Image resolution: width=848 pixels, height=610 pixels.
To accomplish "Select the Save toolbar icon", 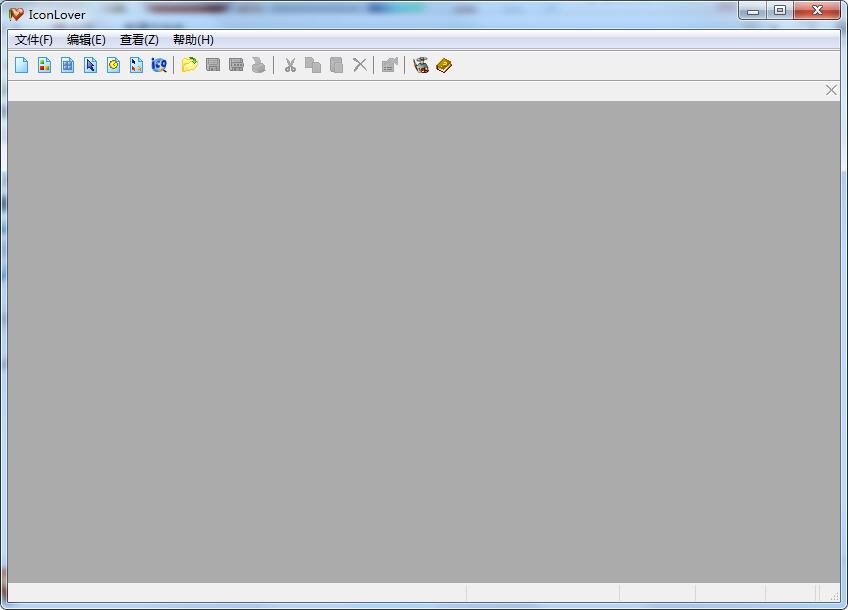I will 211,65.
